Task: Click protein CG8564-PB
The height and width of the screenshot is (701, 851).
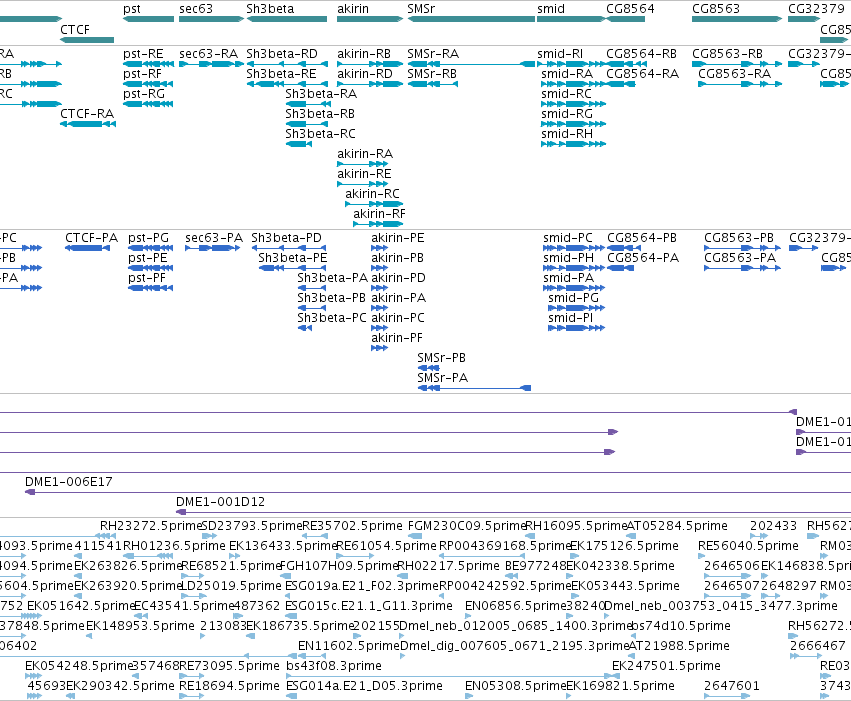Action: tap(642, 238)
